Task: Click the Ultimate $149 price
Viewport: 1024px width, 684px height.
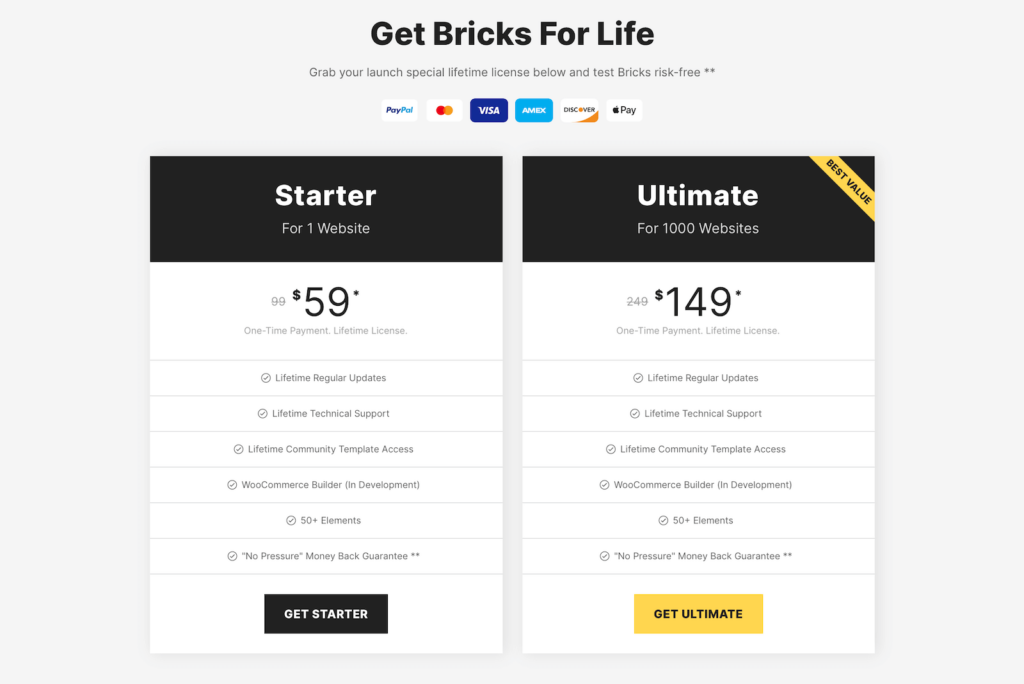Action: 699,302
